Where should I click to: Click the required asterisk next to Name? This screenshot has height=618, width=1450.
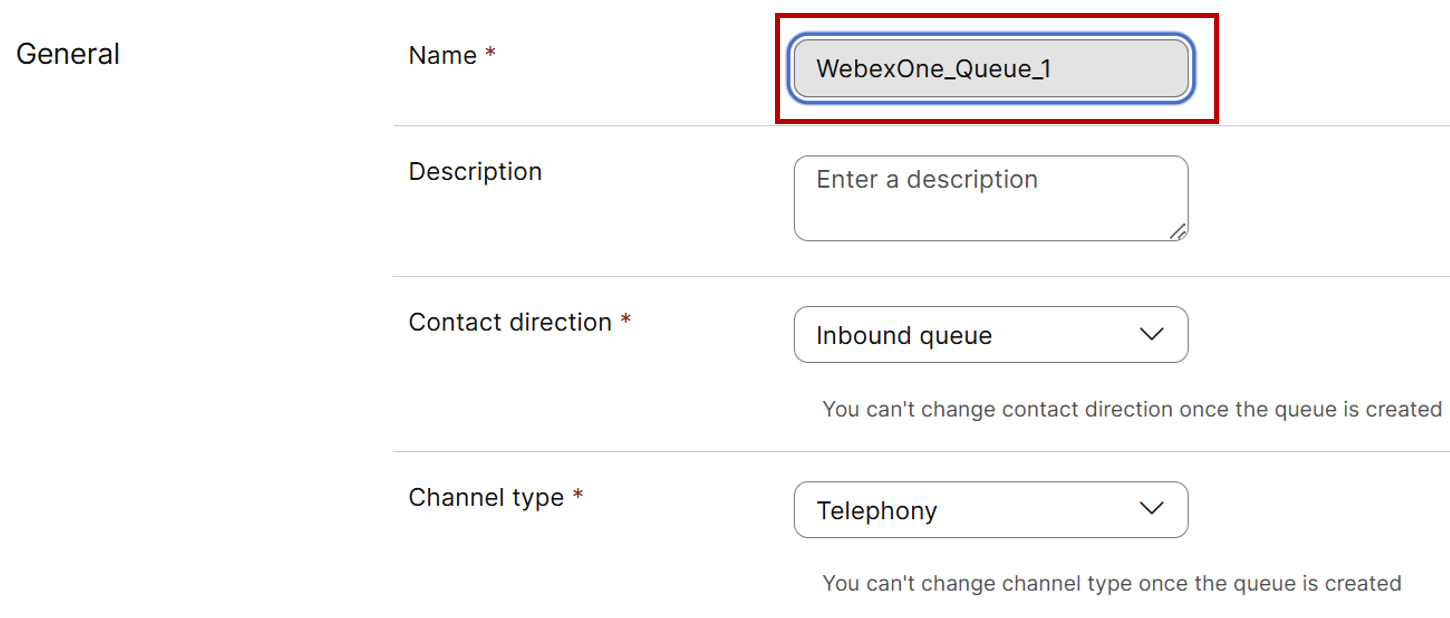coord(490,55)
